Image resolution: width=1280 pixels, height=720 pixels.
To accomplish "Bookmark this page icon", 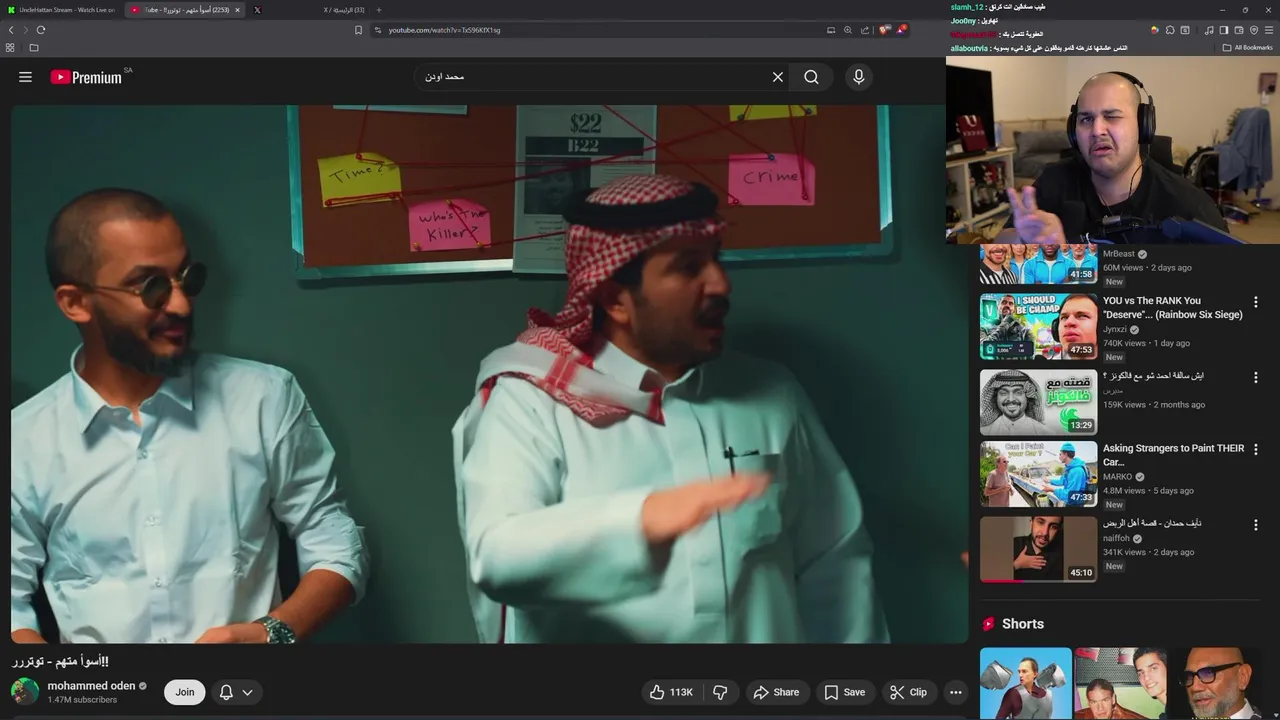I will (358, 30).
